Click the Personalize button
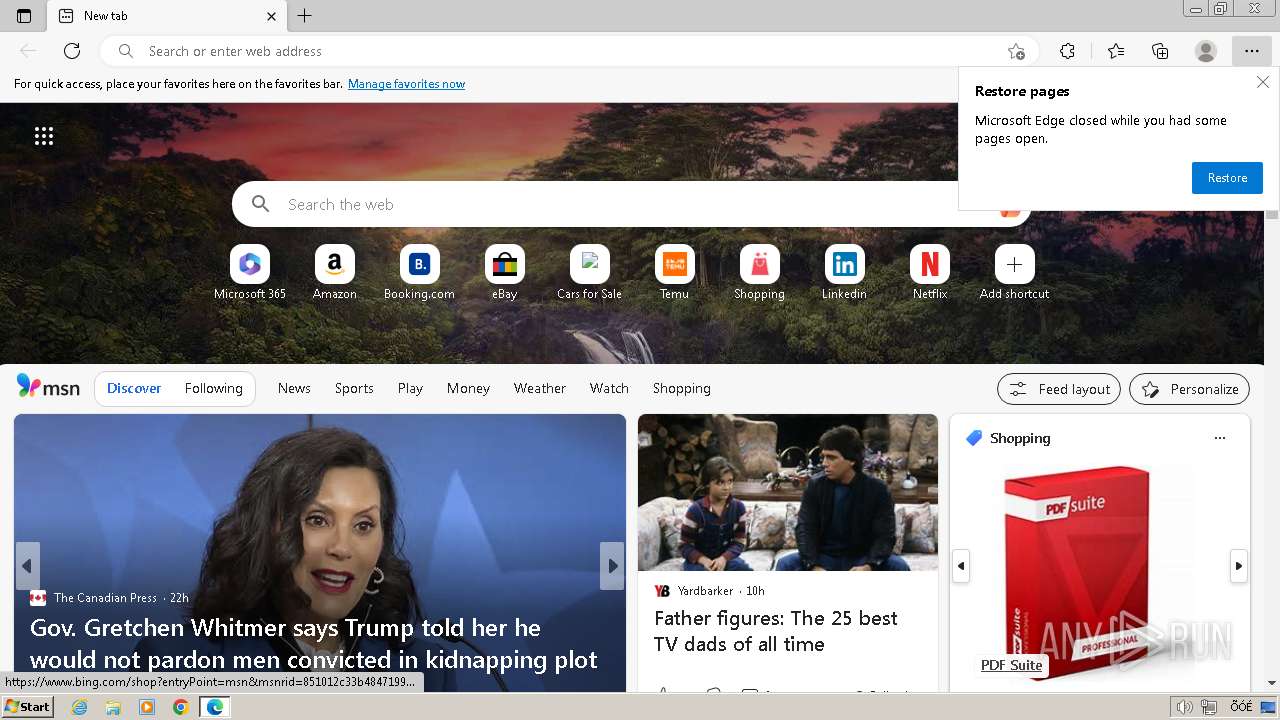 point(1189,389)
